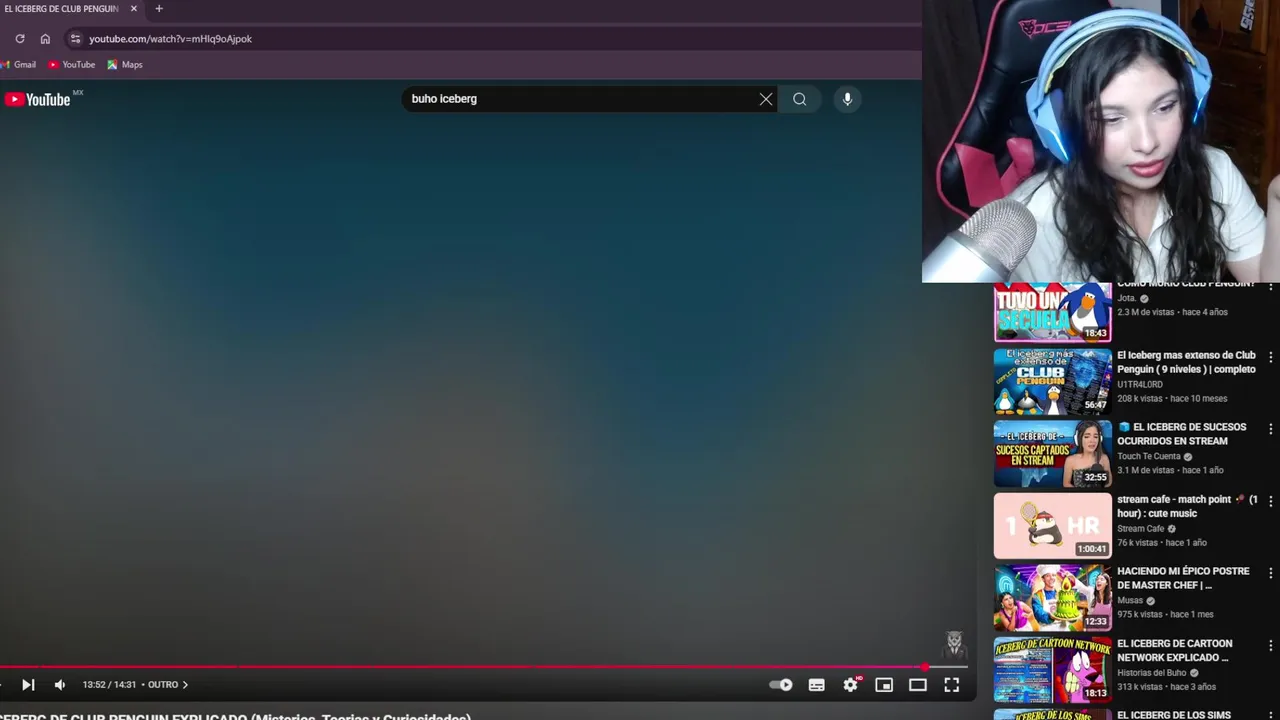The height and width of the screenshot is (720, 1280).
Task: Open the YouTube bookmark
Action: point(71,65)
